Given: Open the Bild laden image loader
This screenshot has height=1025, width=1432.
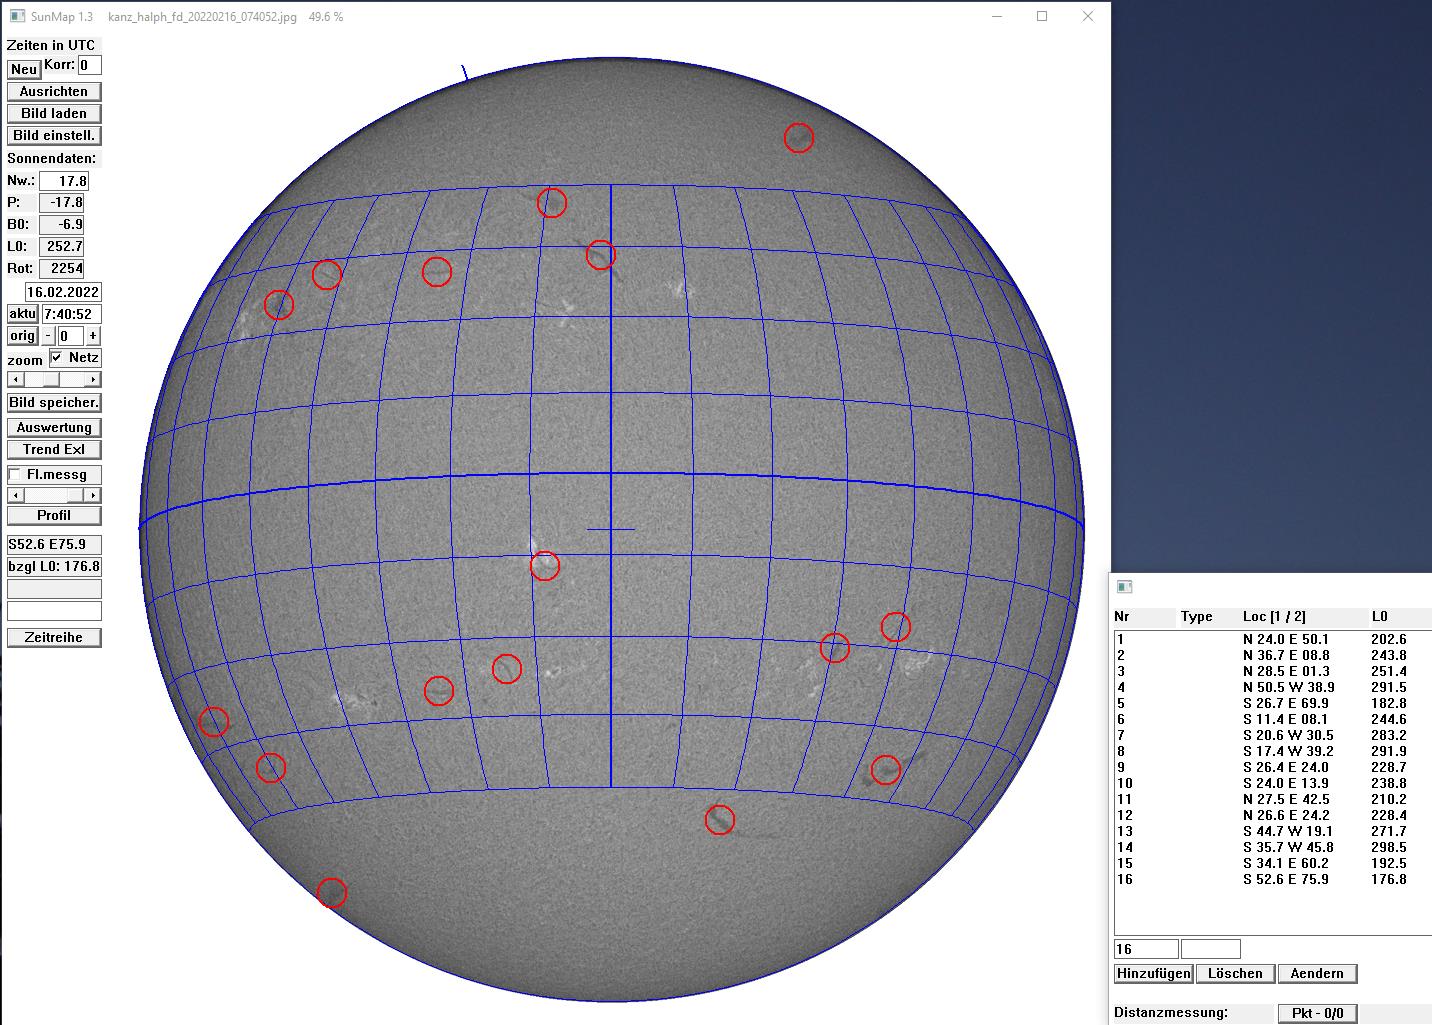Looking at the screenshot, I should [54, 113].
